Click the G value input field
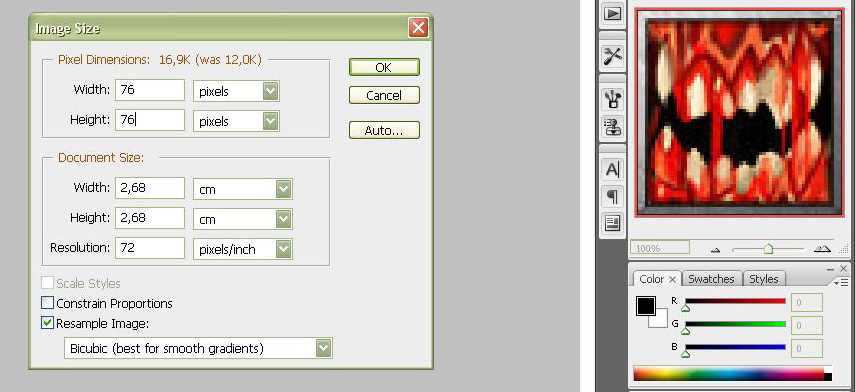This screenshot has width=855, height=392. [x=806, y=325]
